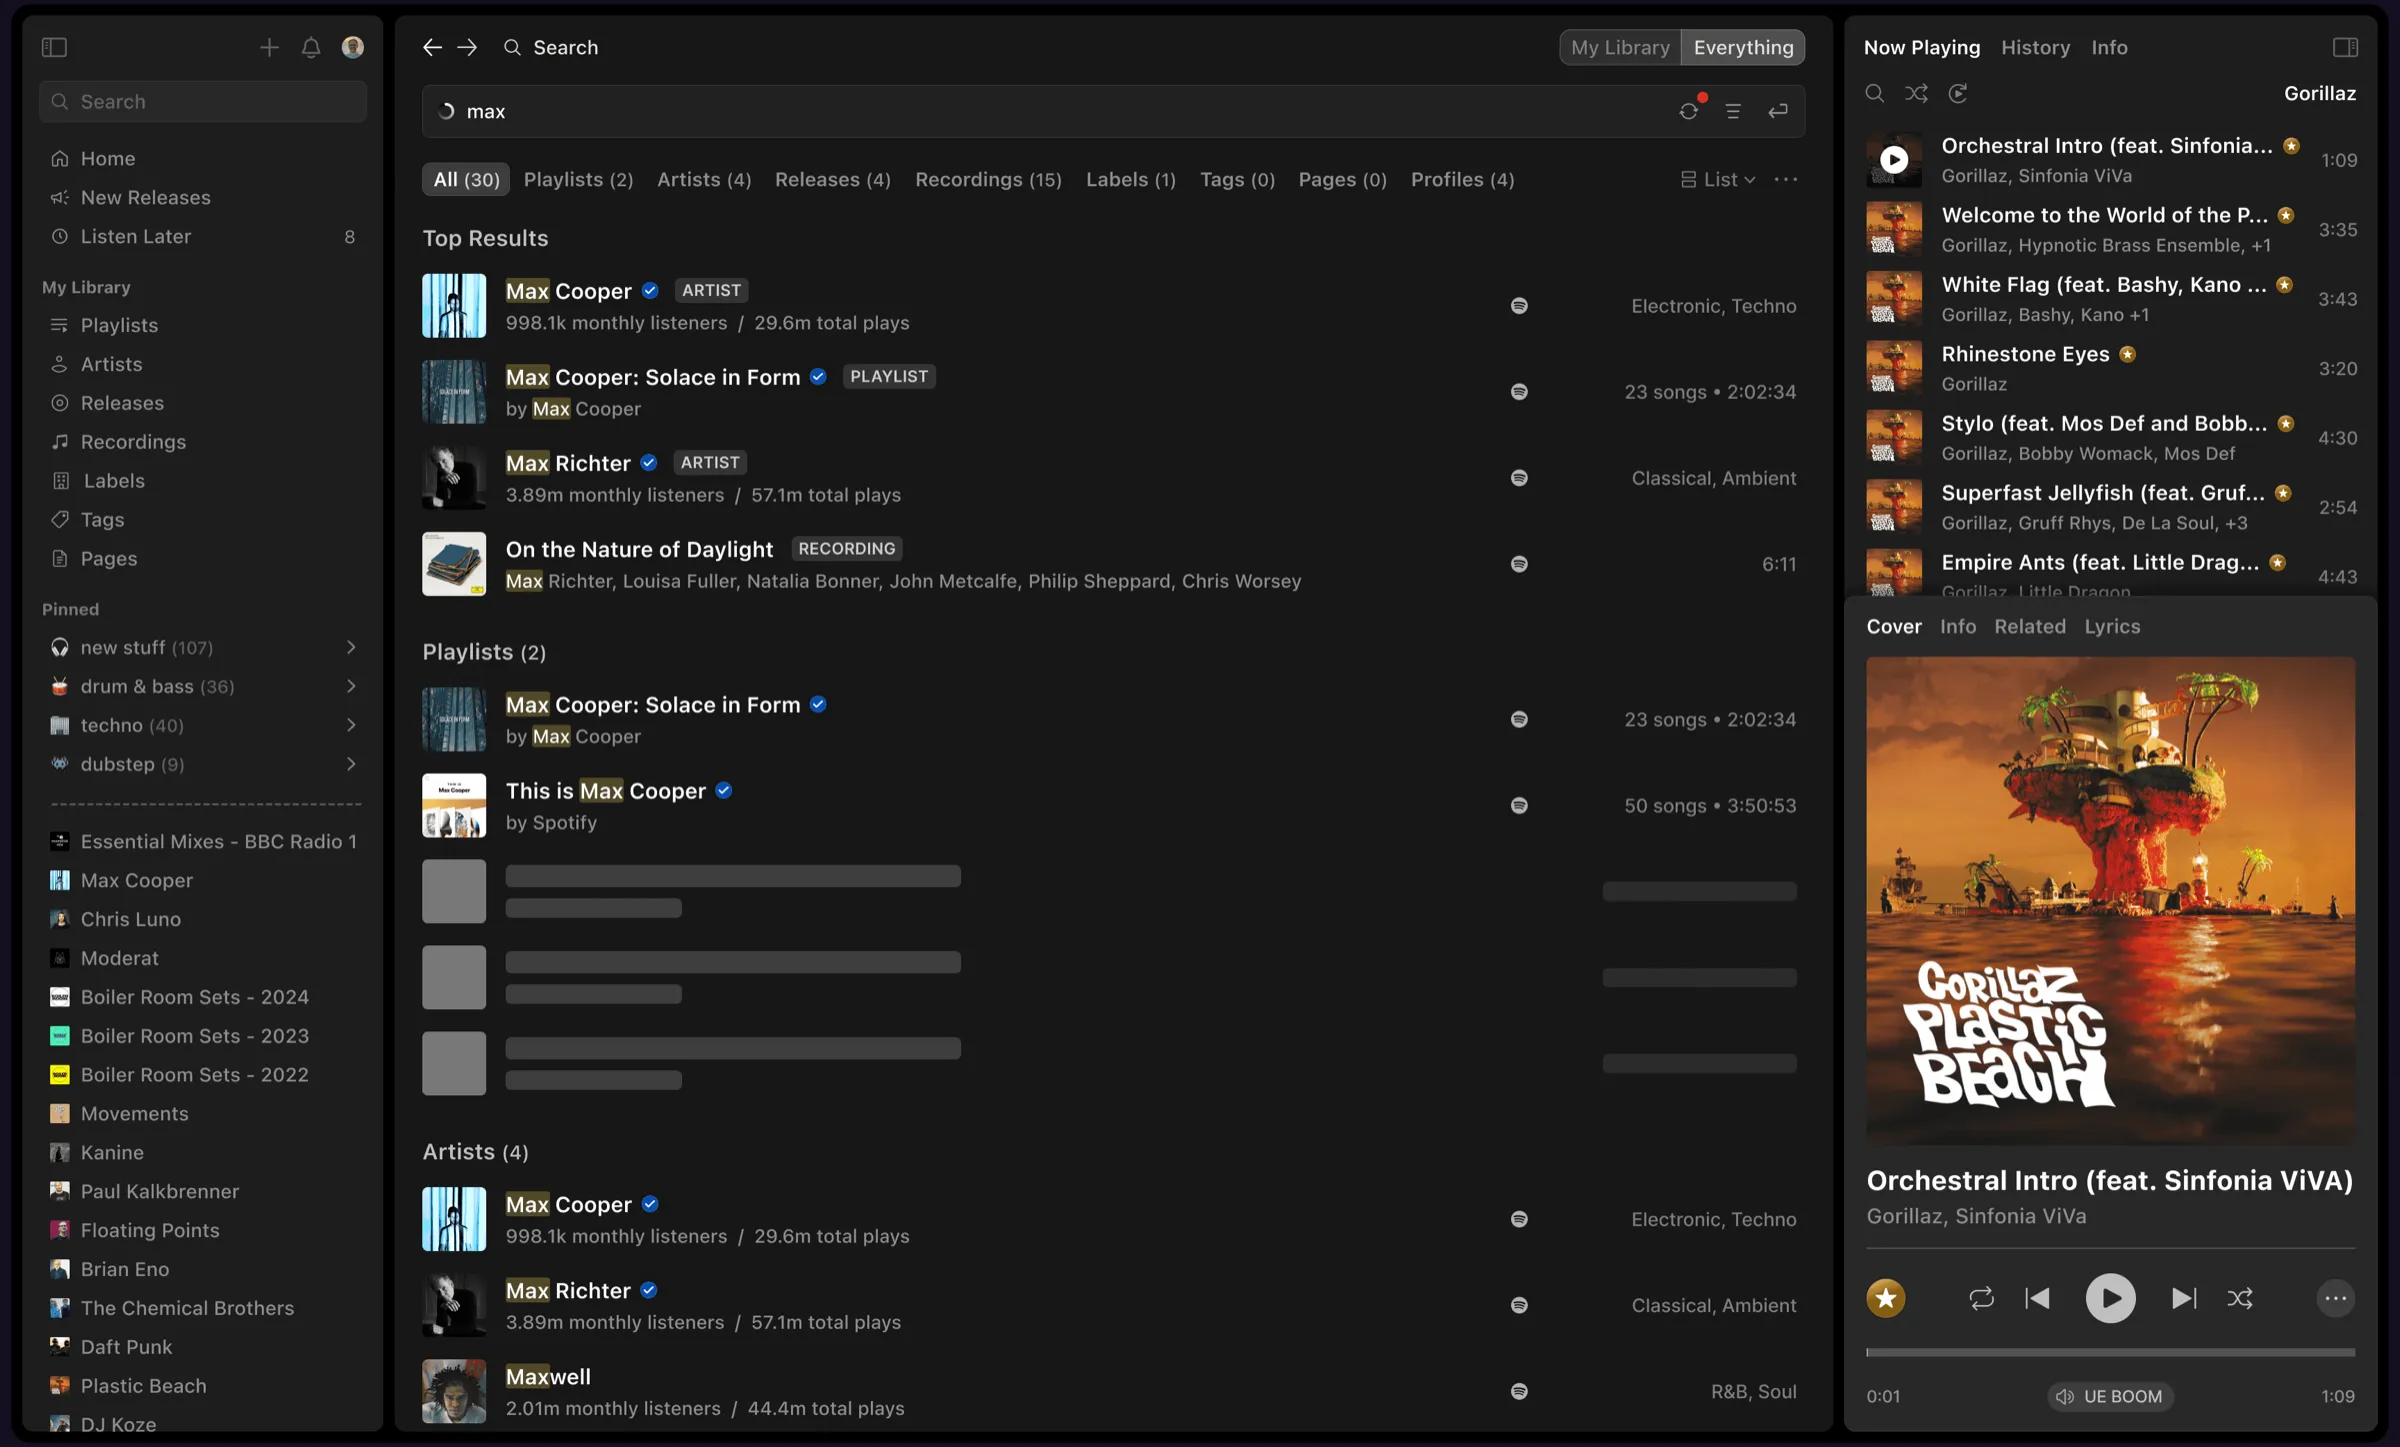Search within the Now Playing queue
The width and height of the screenshot is (2400, 1447).
tap(1875, 93)
